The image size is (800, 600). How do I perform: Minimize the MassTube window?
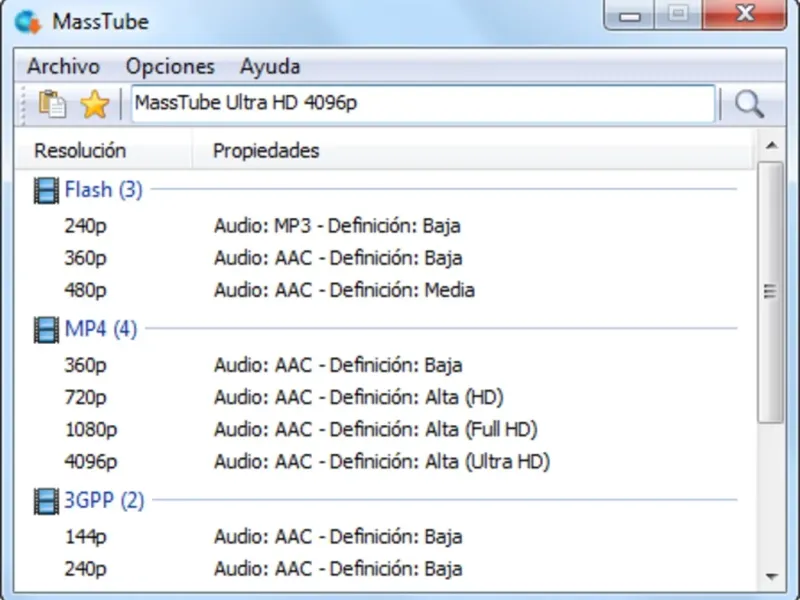click(x=630, y=16)
